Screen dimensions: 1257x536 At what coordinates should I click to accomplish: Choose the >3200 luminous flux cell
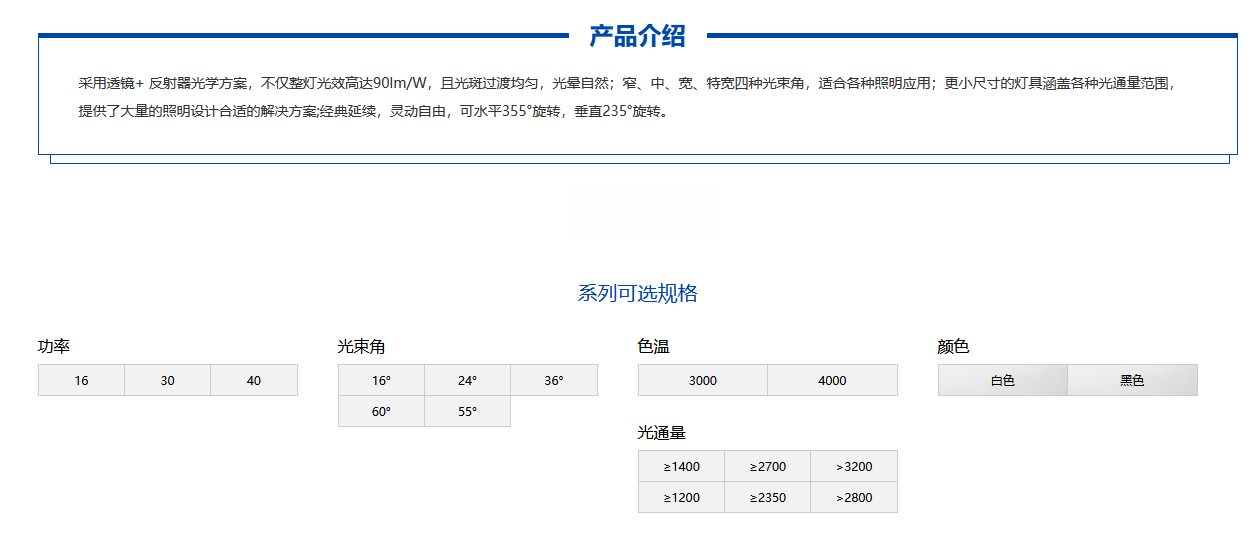(854, 467)
